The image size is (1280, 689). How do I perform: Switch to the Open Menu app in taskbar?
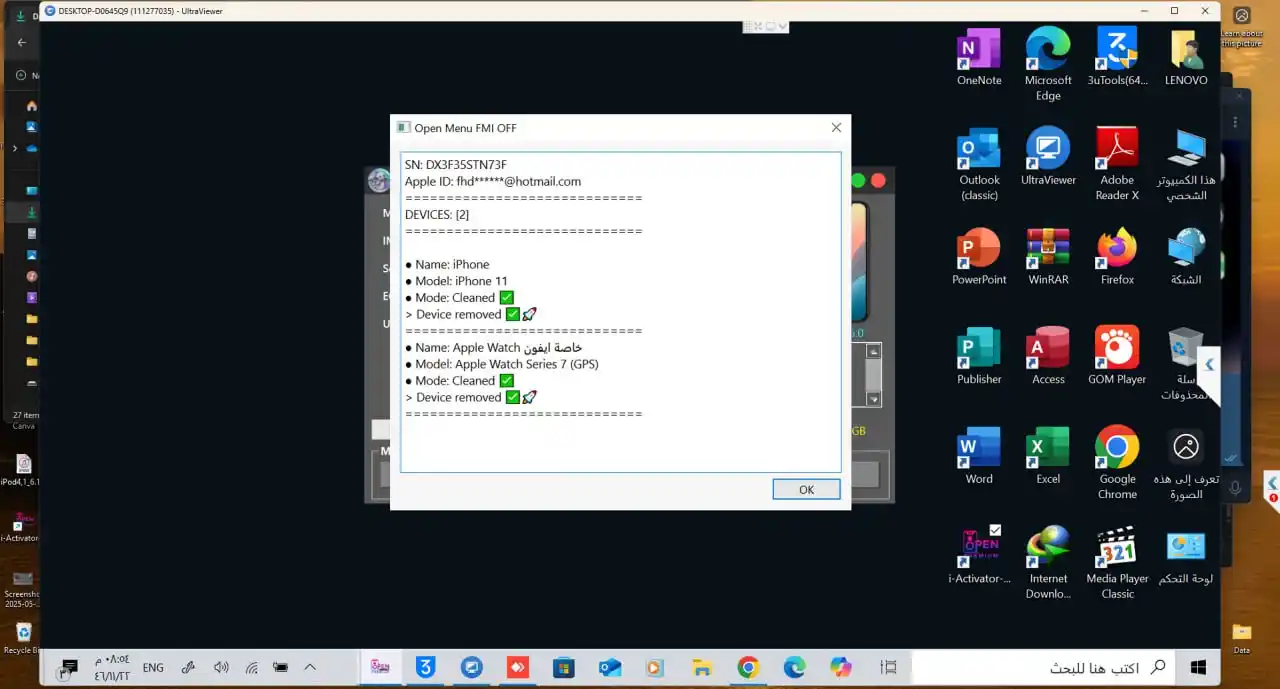coord(380,667)
